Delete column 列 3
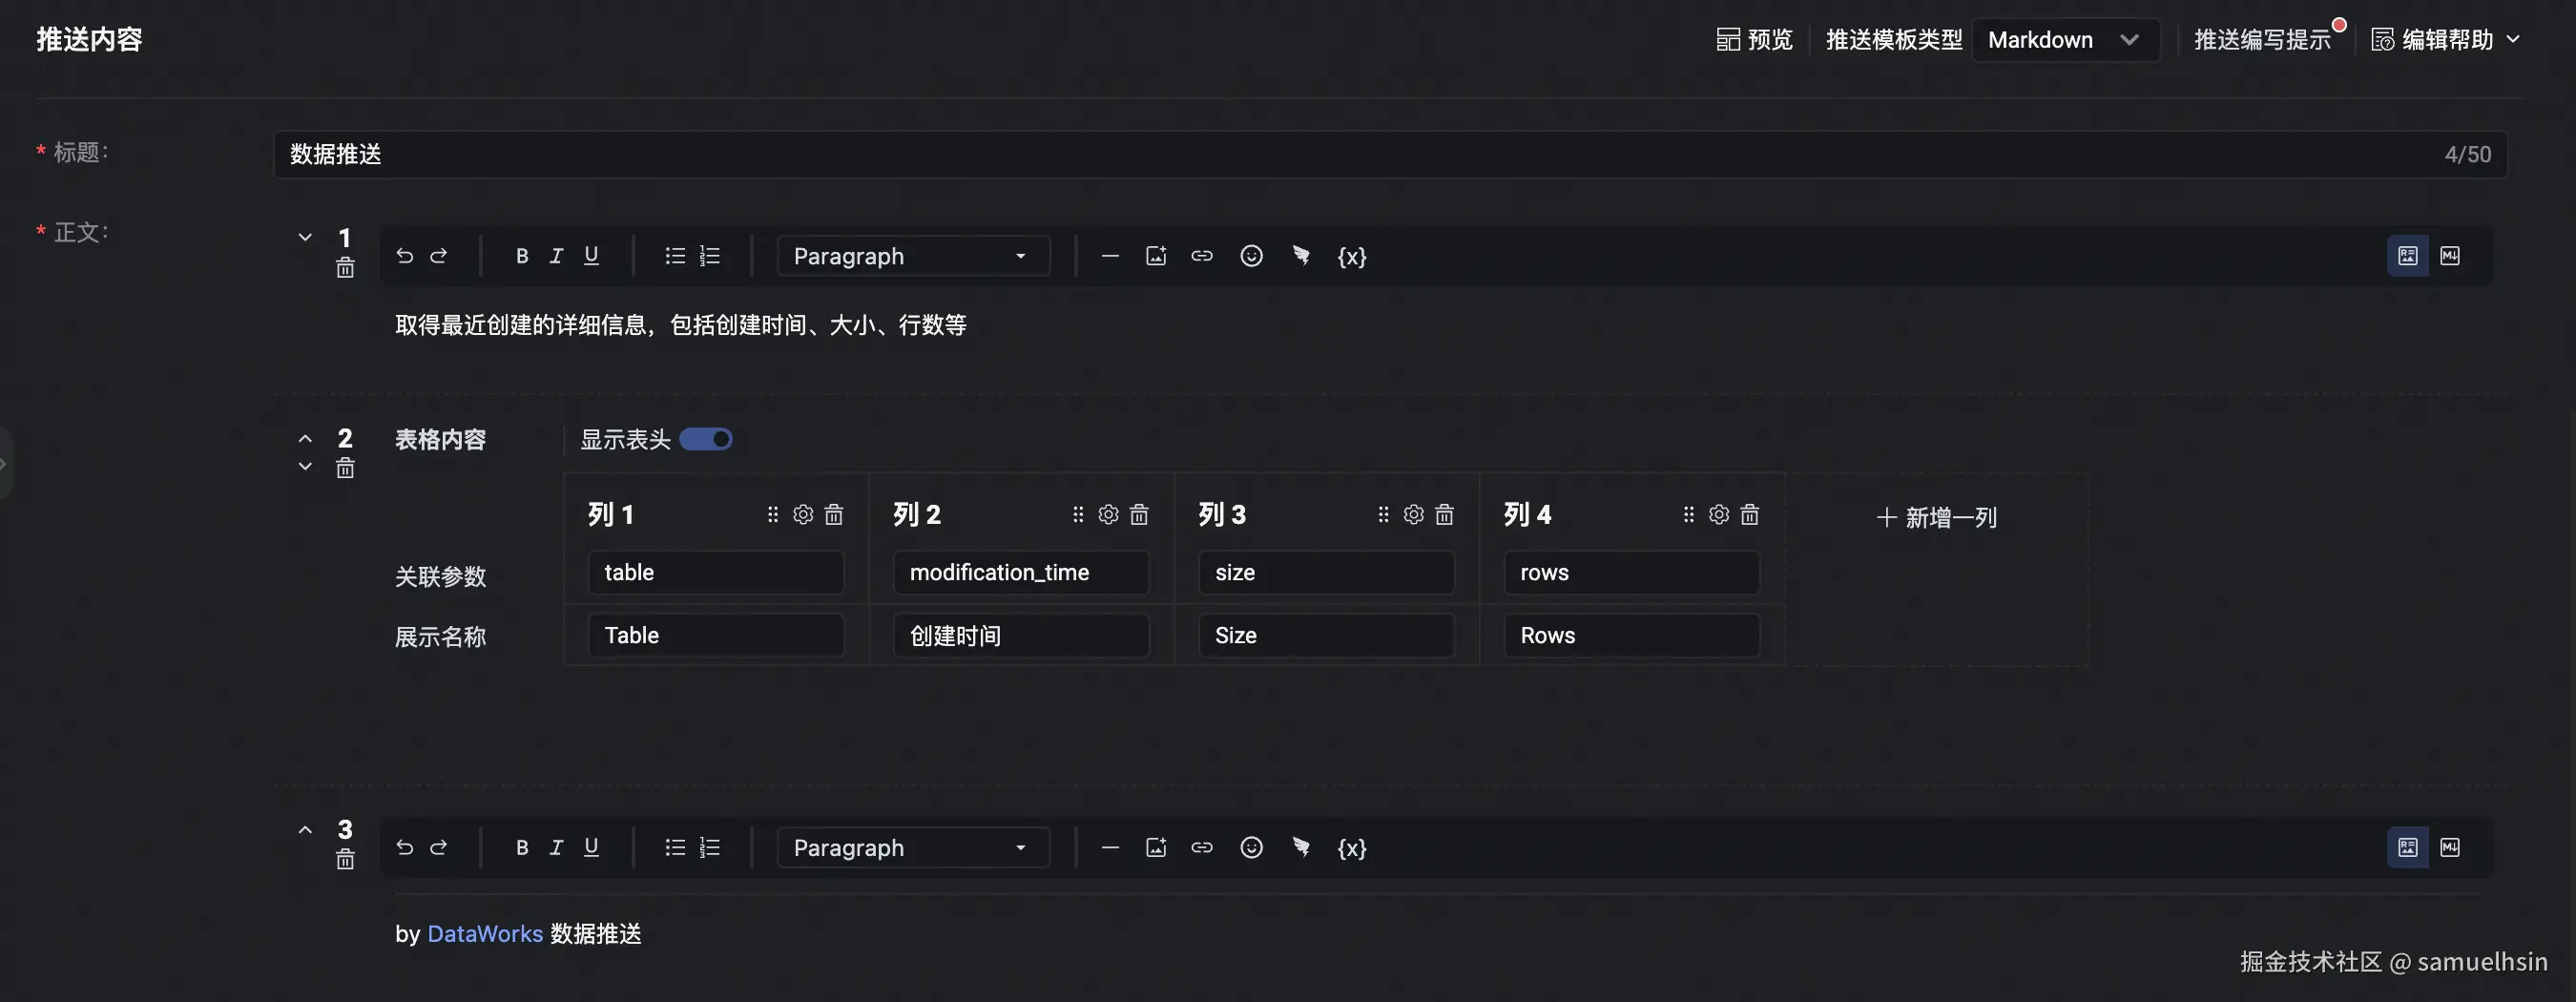This screenshot has height=1002, width=2576. click(1444, 514)
